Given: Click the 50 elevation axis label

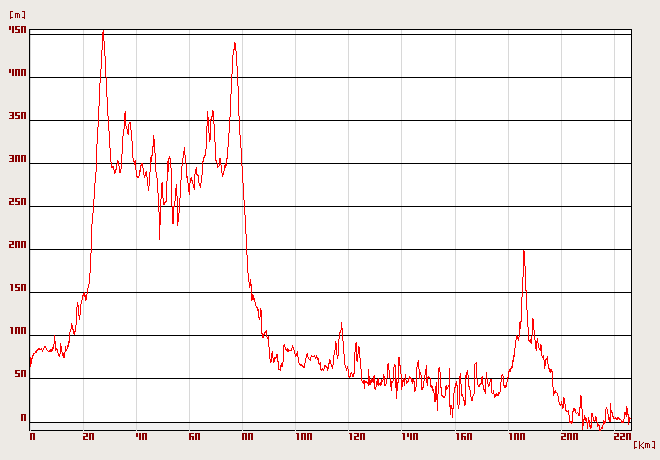Looking at the screenshot, I should click(20, 376).
